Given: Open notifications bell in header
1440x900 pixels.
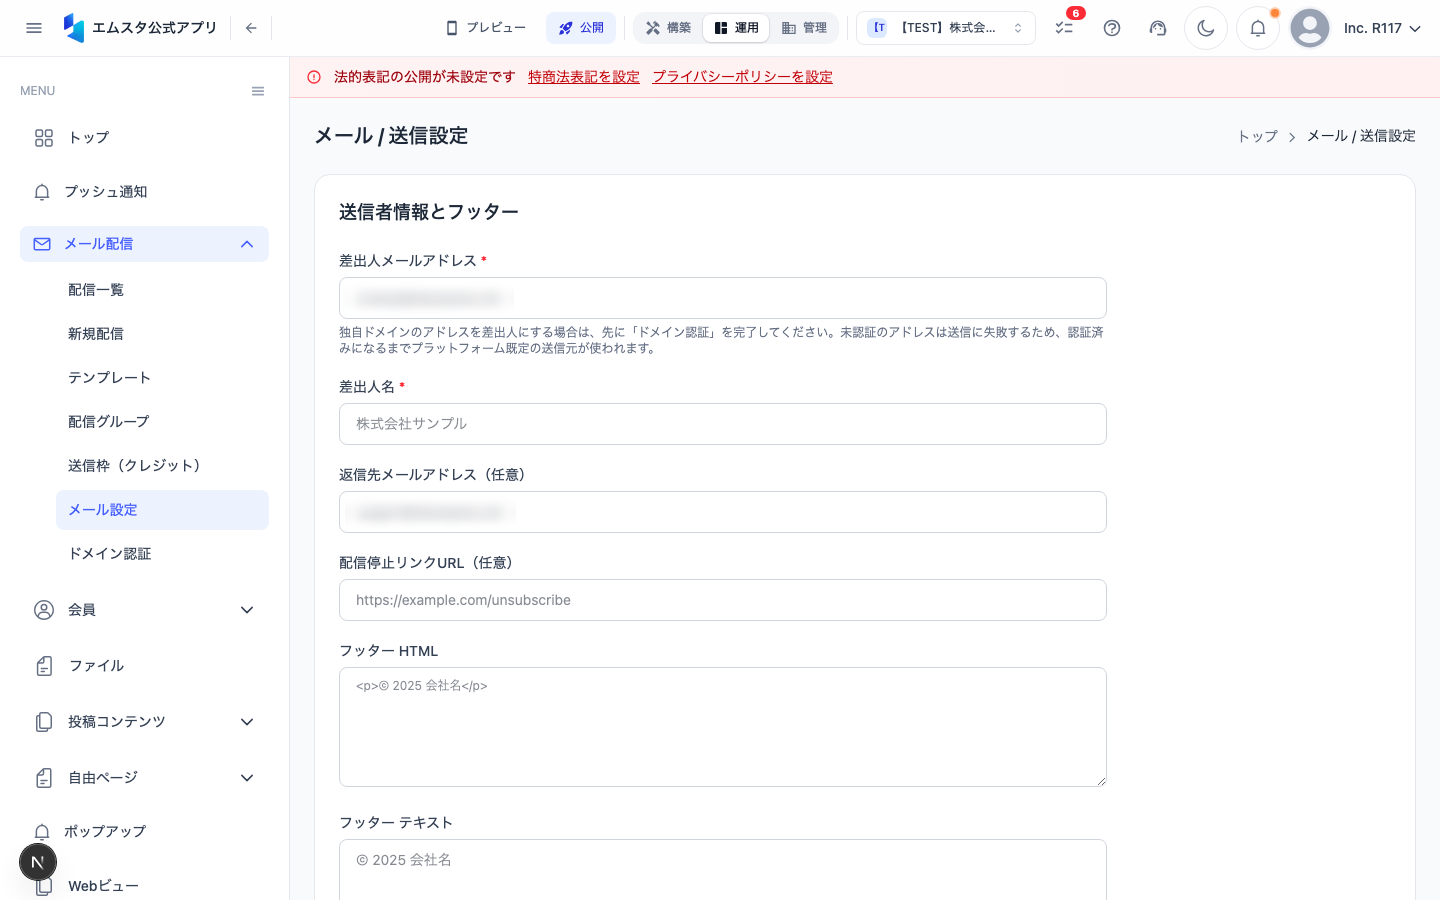Looking at the screenshot, I should point(1258,28).
